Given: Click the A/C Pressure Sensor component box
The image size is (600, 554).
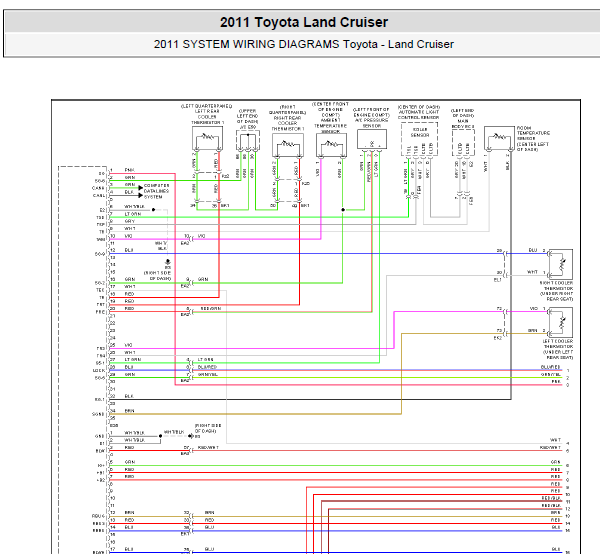Looking at the screenshot, I should [372, 139].
